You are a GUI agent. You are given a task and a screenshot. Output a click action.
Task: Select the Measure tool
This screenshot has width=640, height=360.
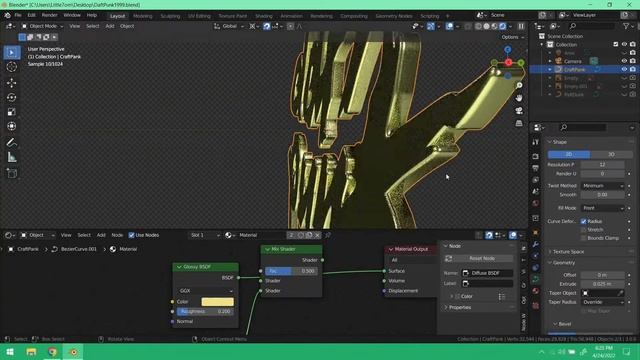coord(11,157)
